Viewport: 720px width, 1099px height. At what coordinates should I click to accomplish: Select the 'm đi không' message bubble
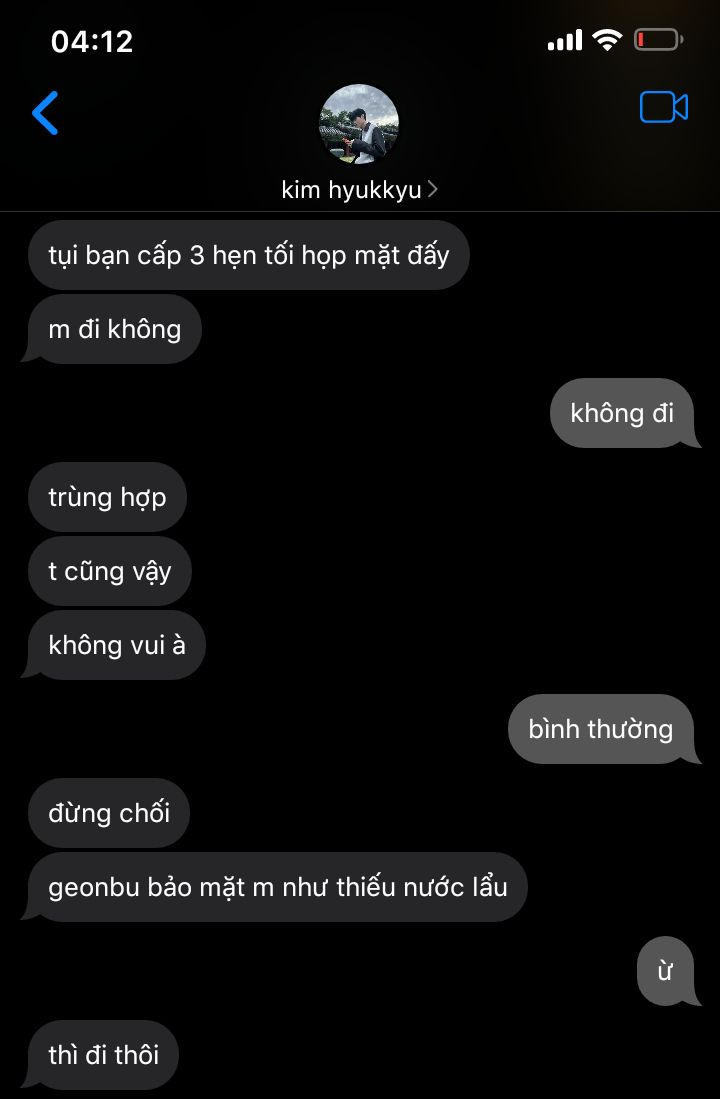(x=112, y=329)
